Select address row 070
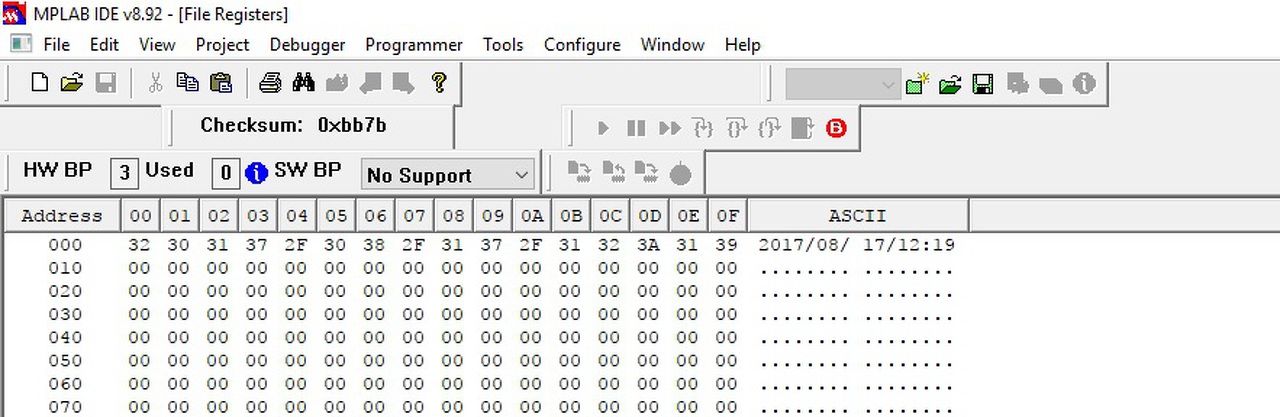 click(x=65, y=406)
